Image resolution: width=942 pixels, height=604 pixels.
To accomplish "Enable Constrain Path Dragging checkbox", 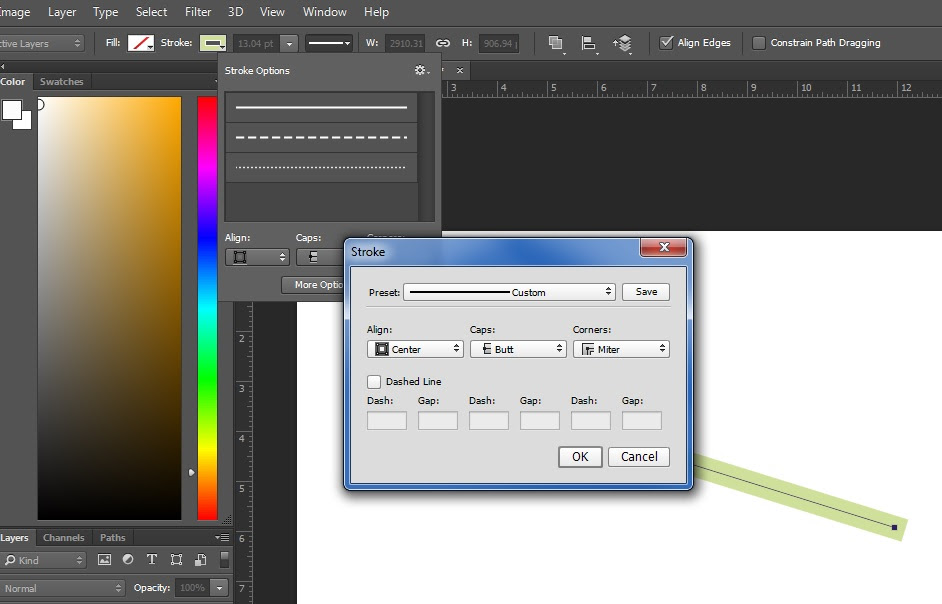I will coord(759,43).
